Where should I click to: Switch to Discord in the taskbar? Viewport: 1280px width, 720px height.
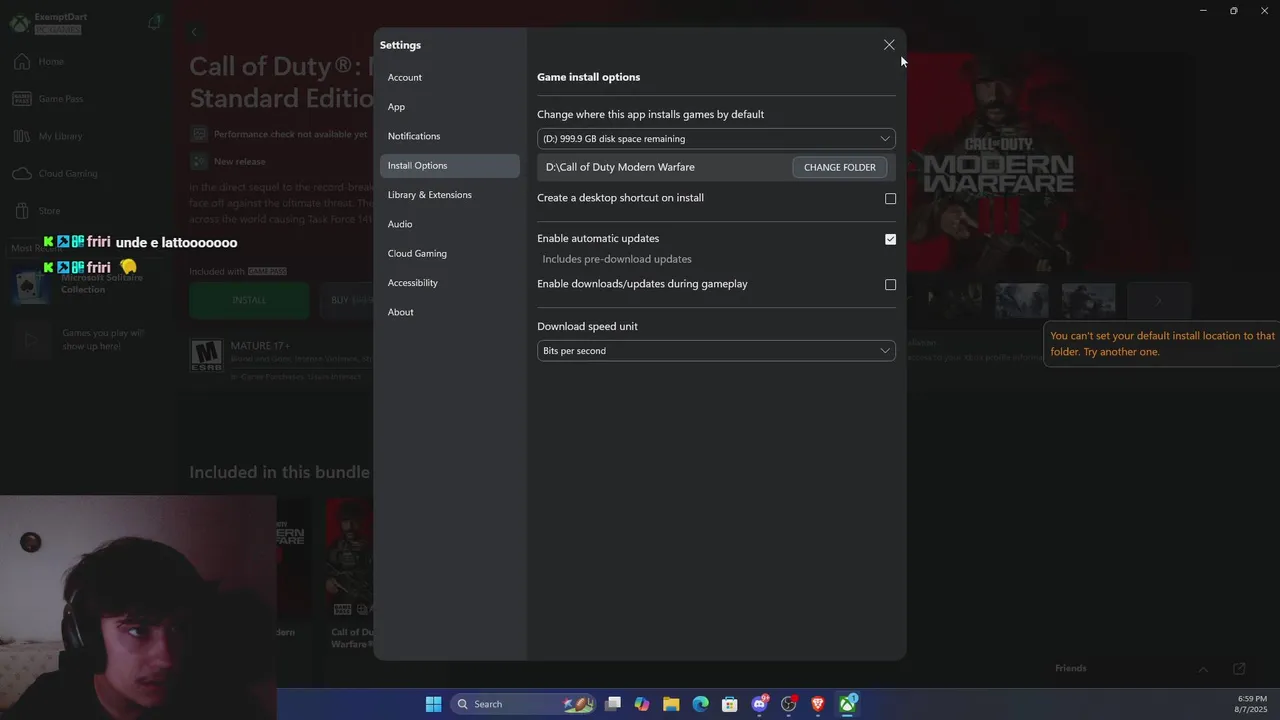coord(760,704)
